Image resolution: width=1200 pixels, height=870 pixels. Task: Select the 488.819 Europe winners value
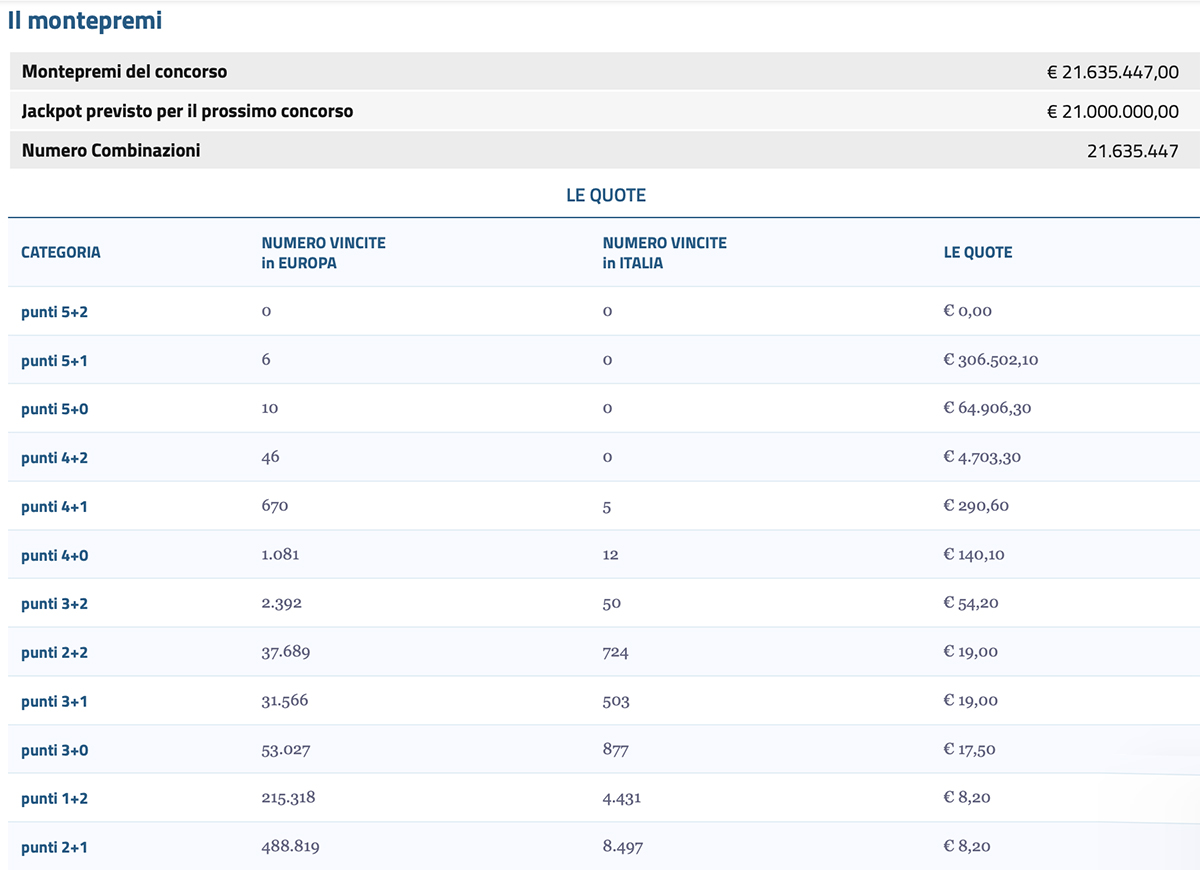[290, 847]
